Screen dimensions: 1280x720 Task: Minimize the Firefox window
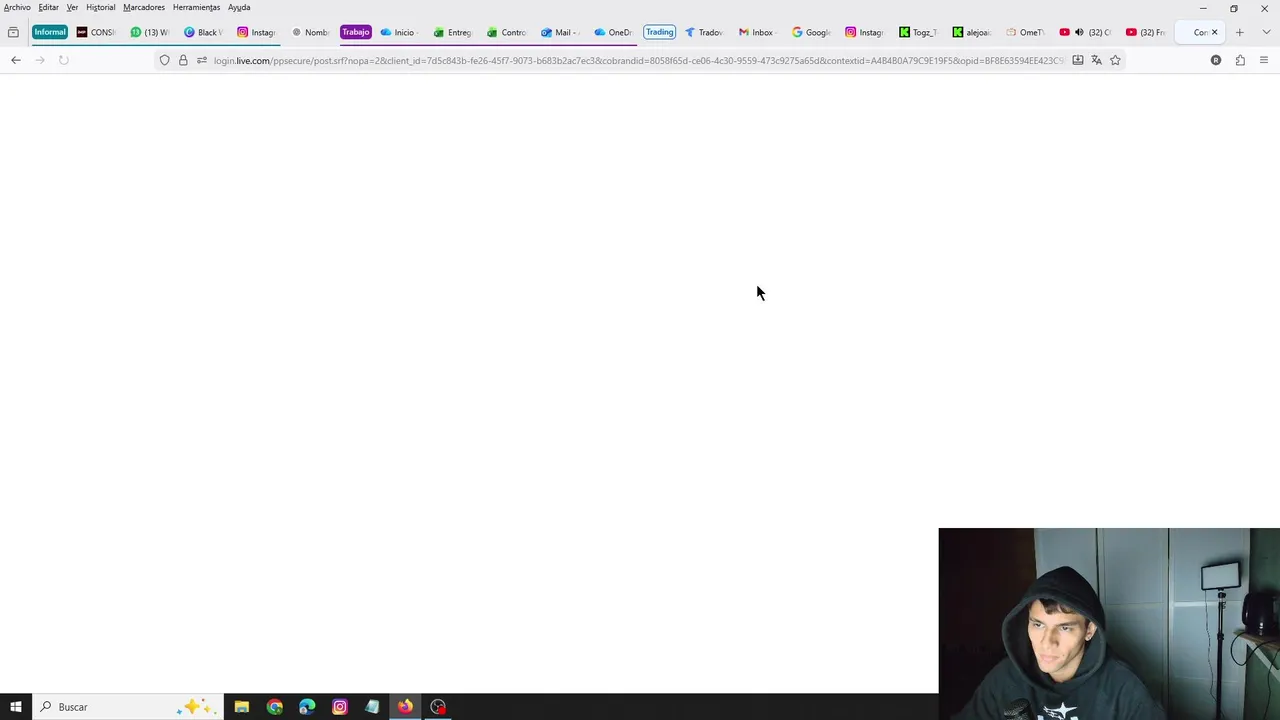[x=1203, y=8]
